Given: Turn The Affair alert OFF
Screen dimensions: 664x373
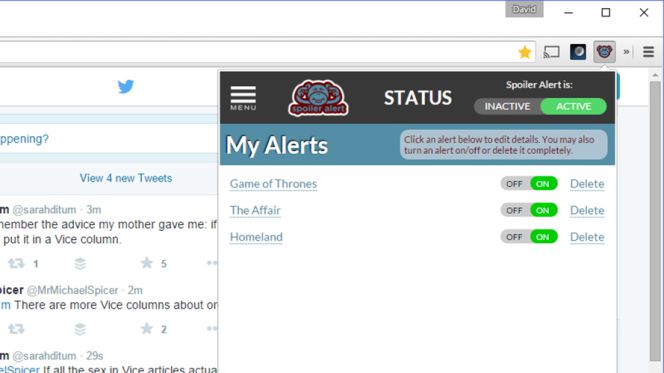Looking at the screenshot, I should point(515,210).
